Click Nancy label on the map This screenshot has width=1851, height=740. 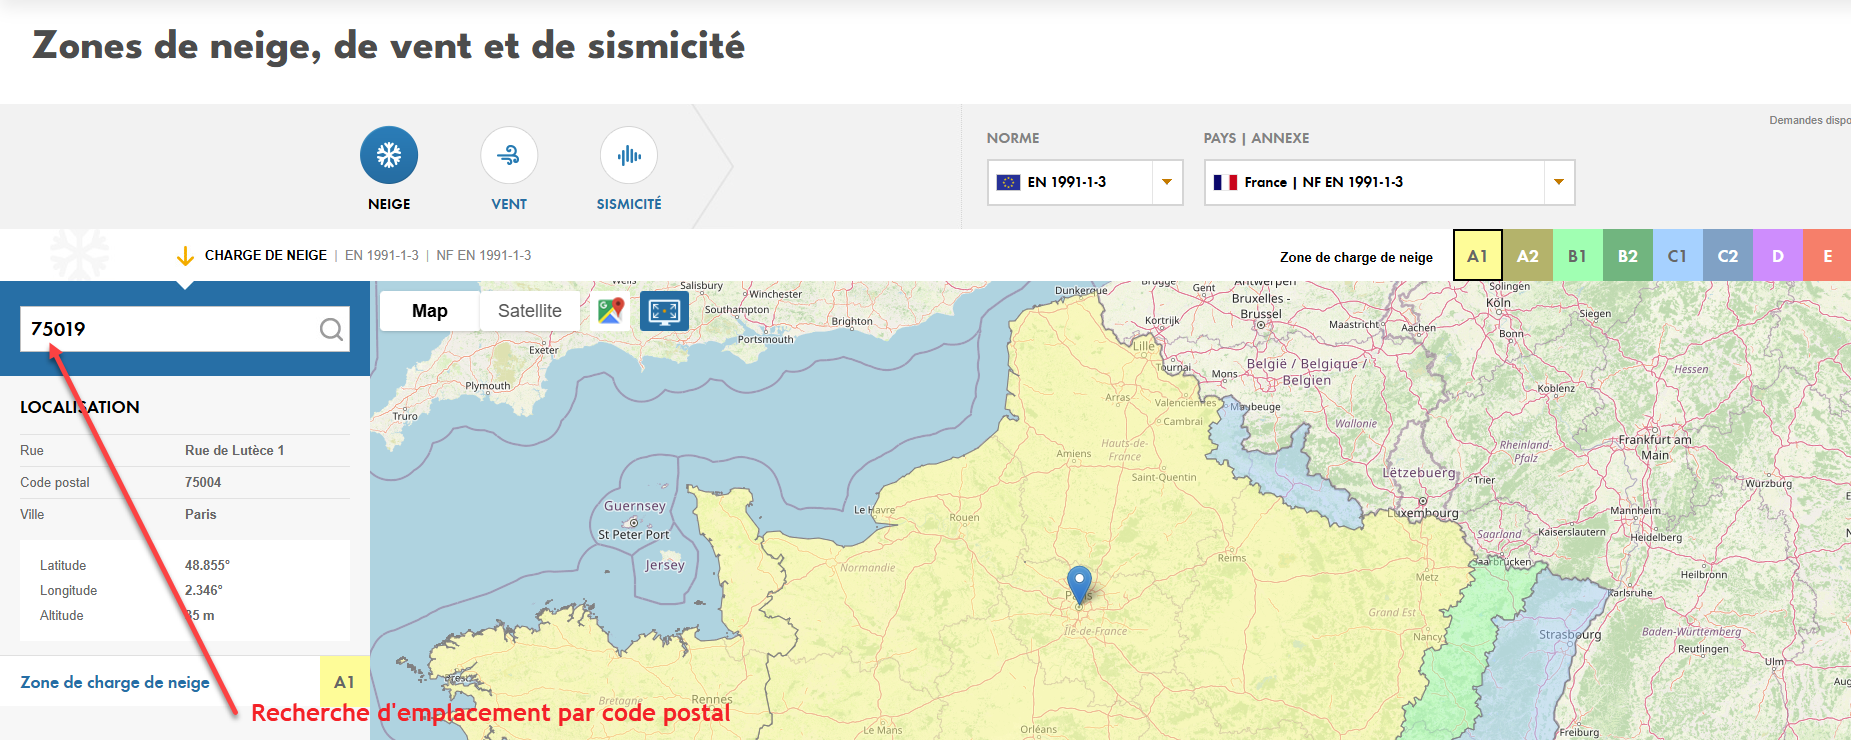(1428, 636)
